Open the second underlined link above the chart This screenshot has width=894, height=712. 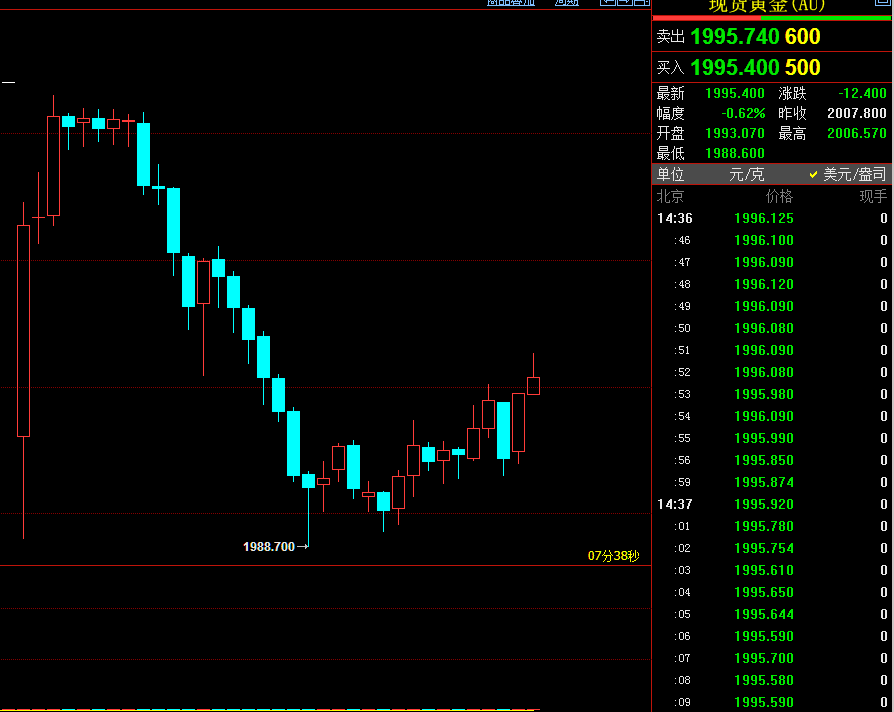tap(567, 2)
